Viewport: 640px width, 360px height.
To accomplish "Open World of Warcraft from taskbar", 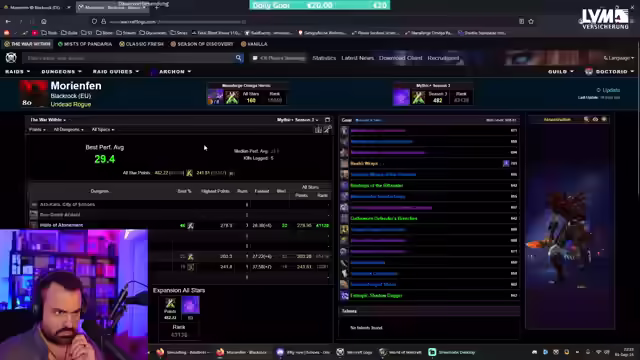I will tap(401, 352).
